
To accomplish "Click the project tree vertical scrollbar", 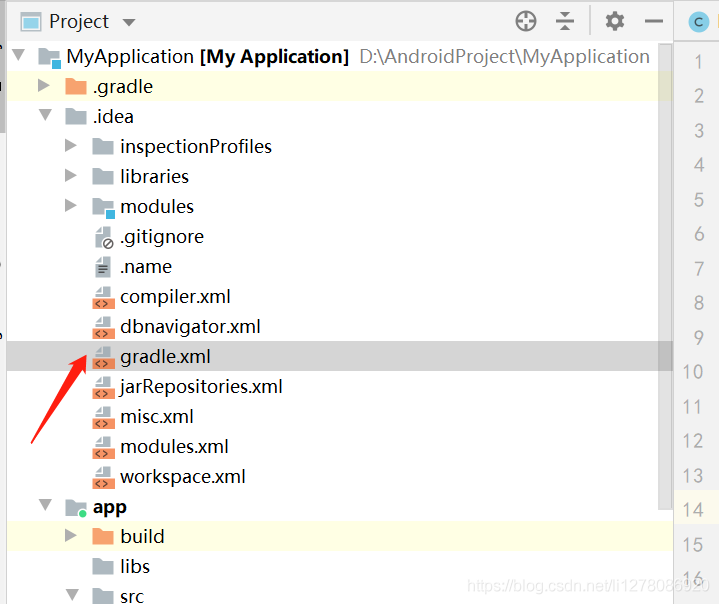I will click(x=665, y=300).
